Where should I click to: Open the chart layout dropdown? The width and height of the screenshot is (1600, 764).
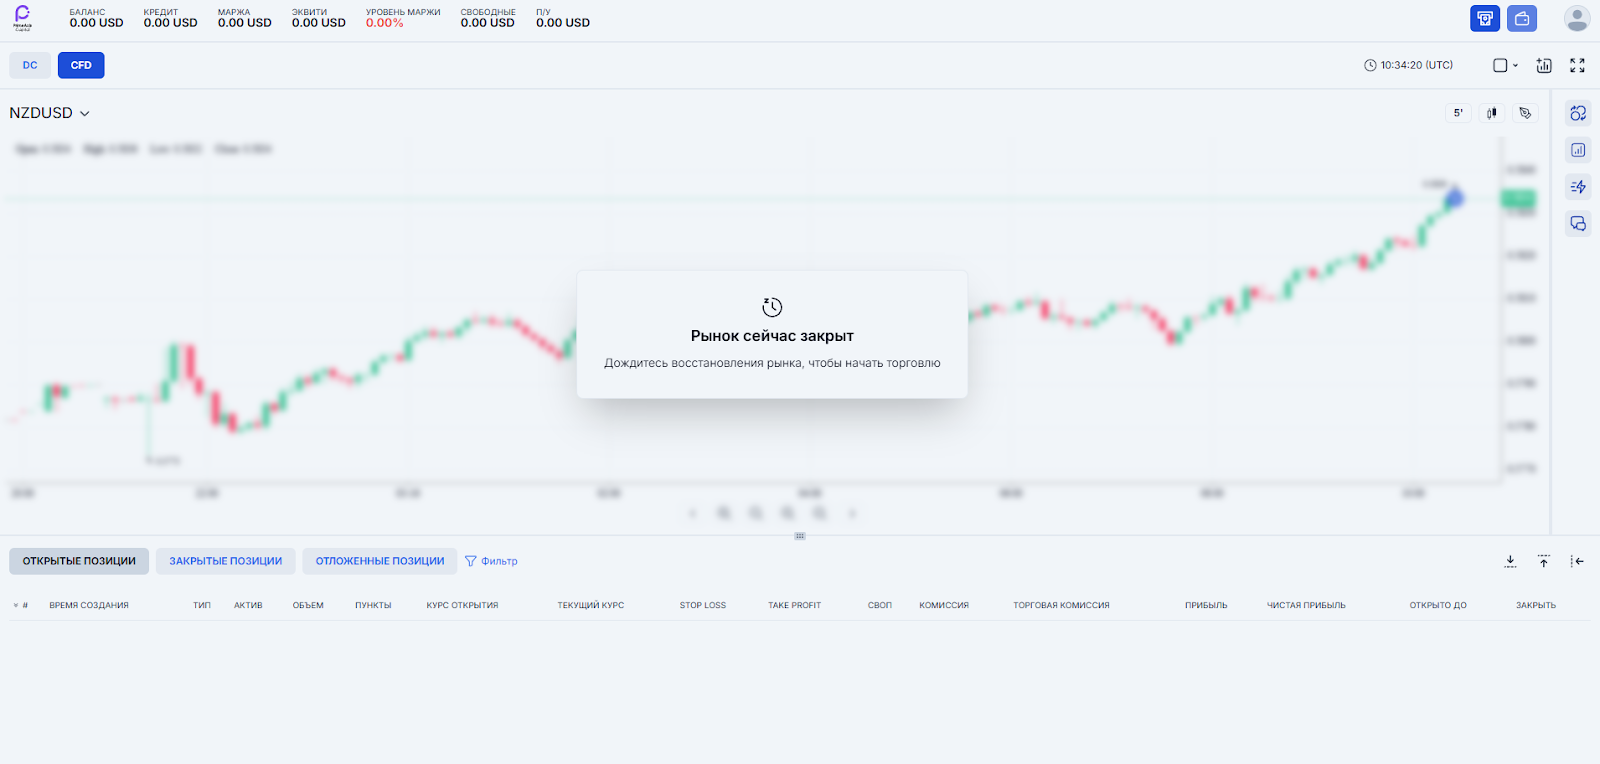(1505, 65)
